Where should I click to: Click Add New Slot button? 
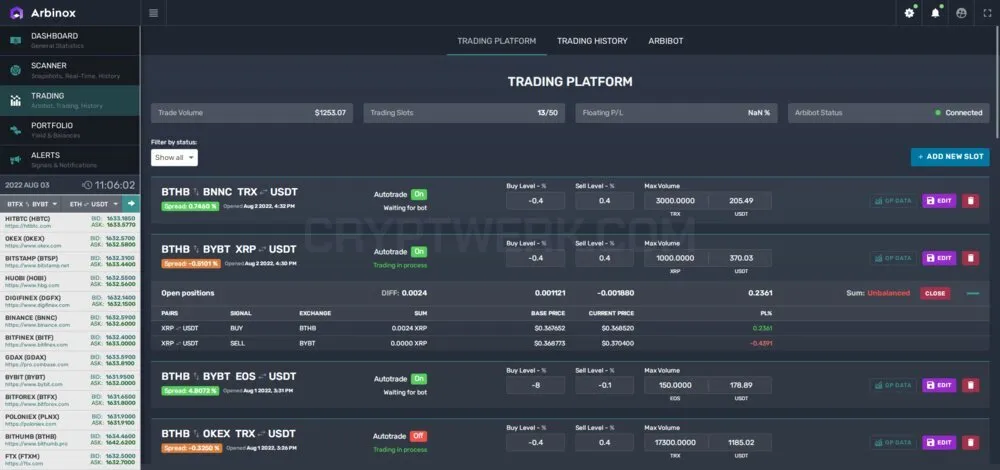tap(950, 157)
